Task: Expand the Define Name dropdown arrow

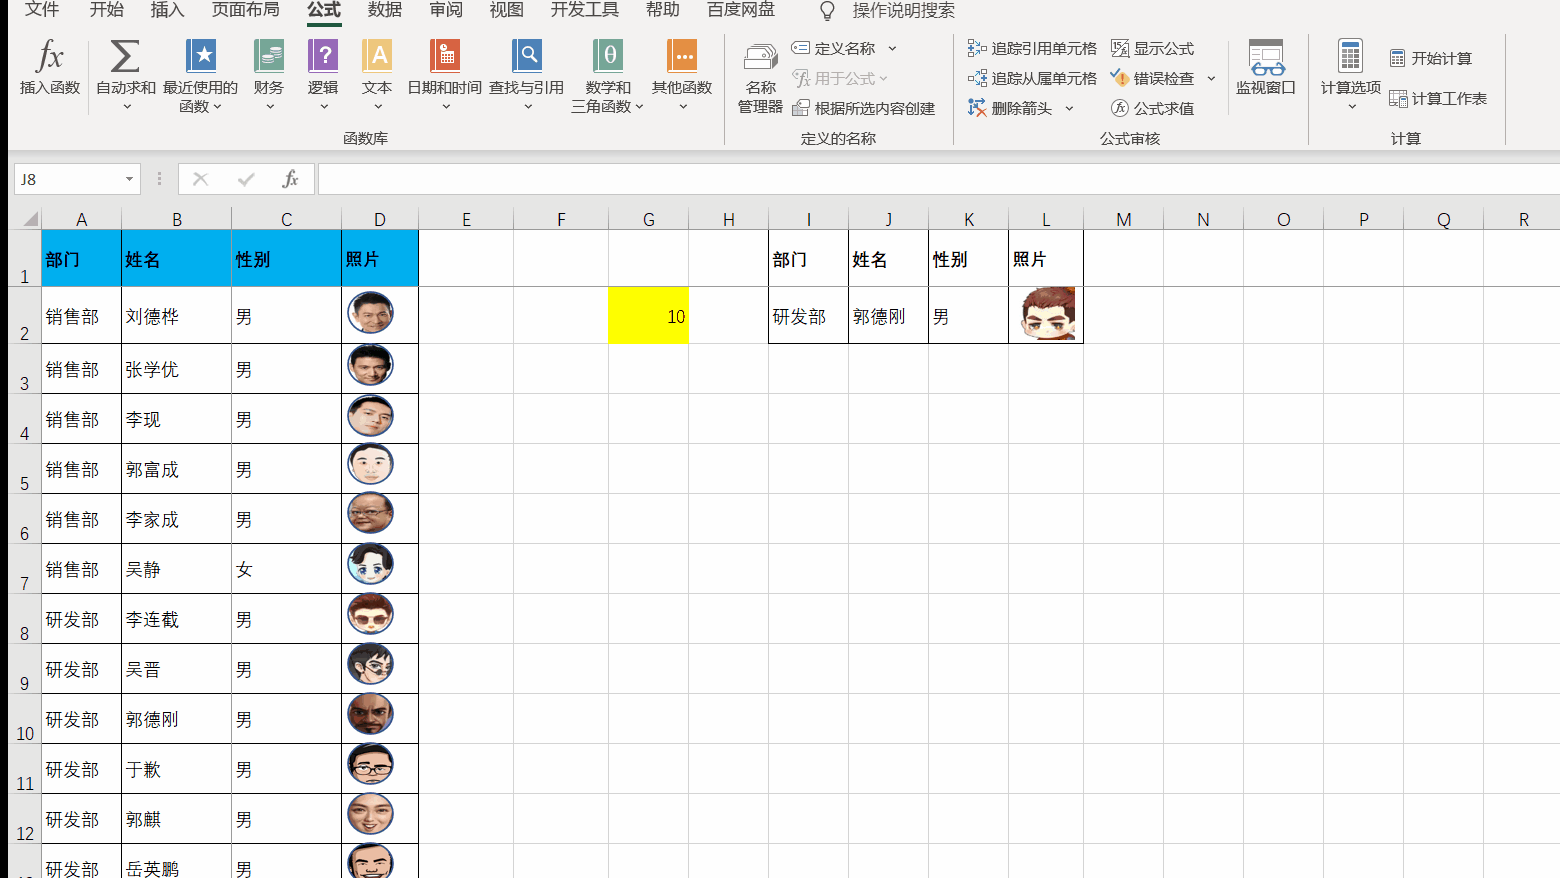Action: [892, 48]
